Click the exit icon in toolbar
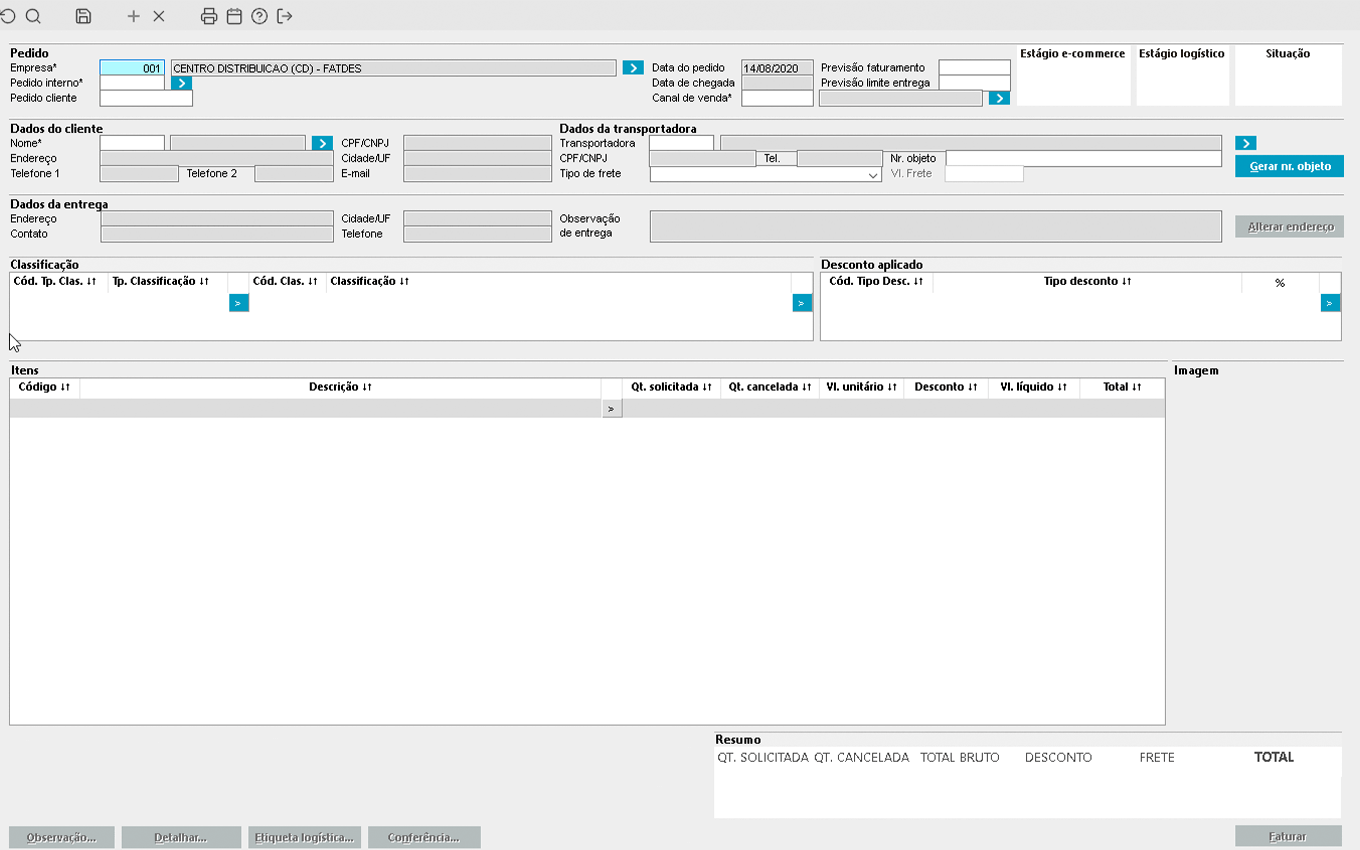This screenshot has width=1360, height=850. [x=285, y=16]
